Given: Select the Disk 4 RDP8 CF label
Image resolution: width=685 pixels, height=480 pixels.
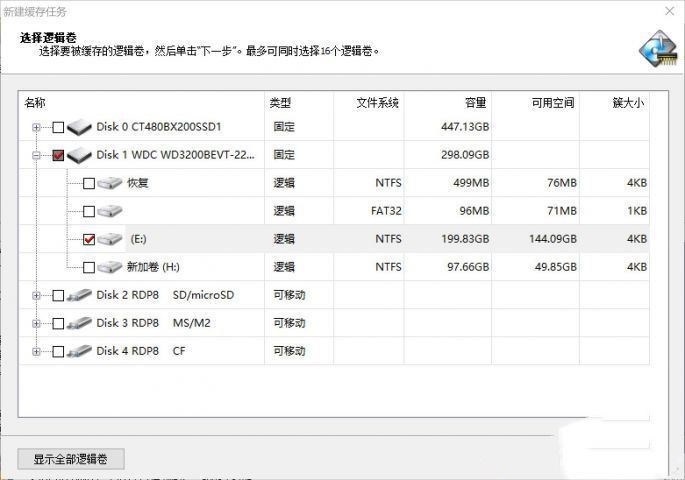Looking at the screenshot, I should [141, 351].
